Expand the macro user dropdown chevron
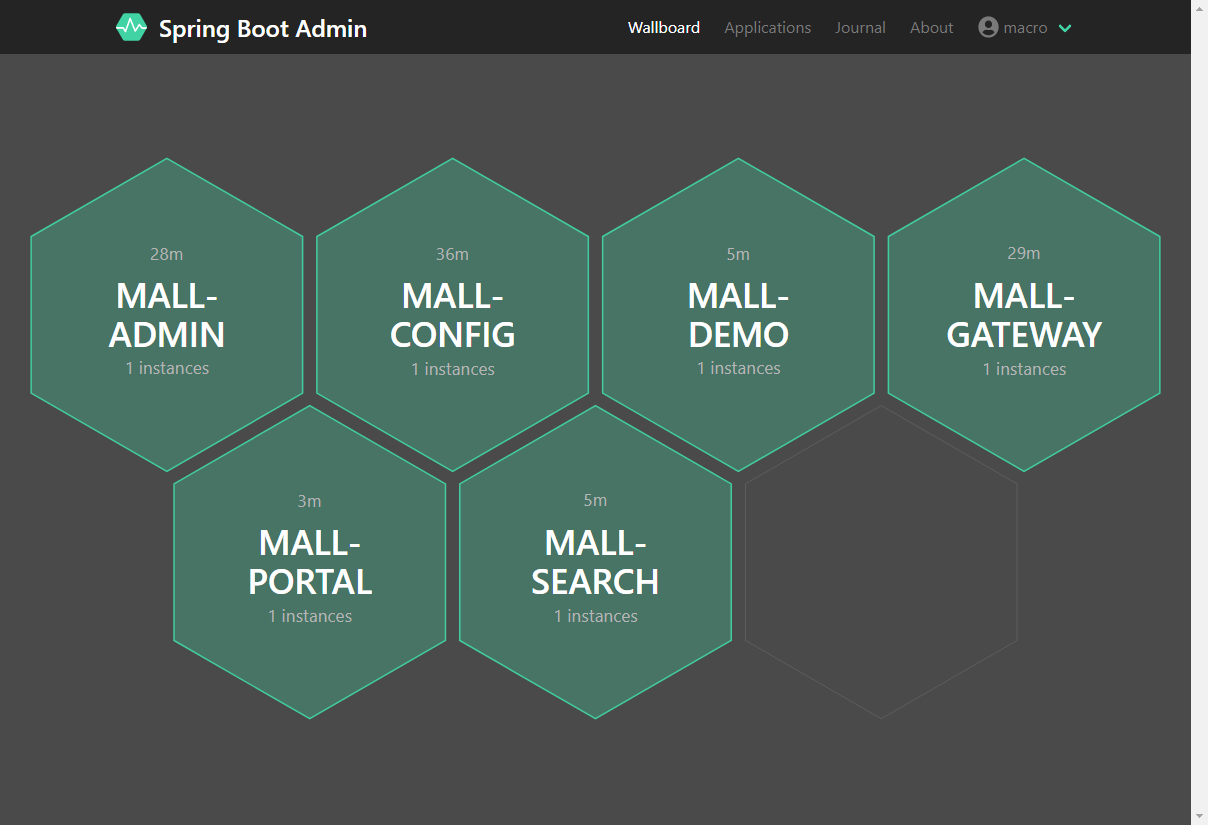 (x=1065, y=28)
